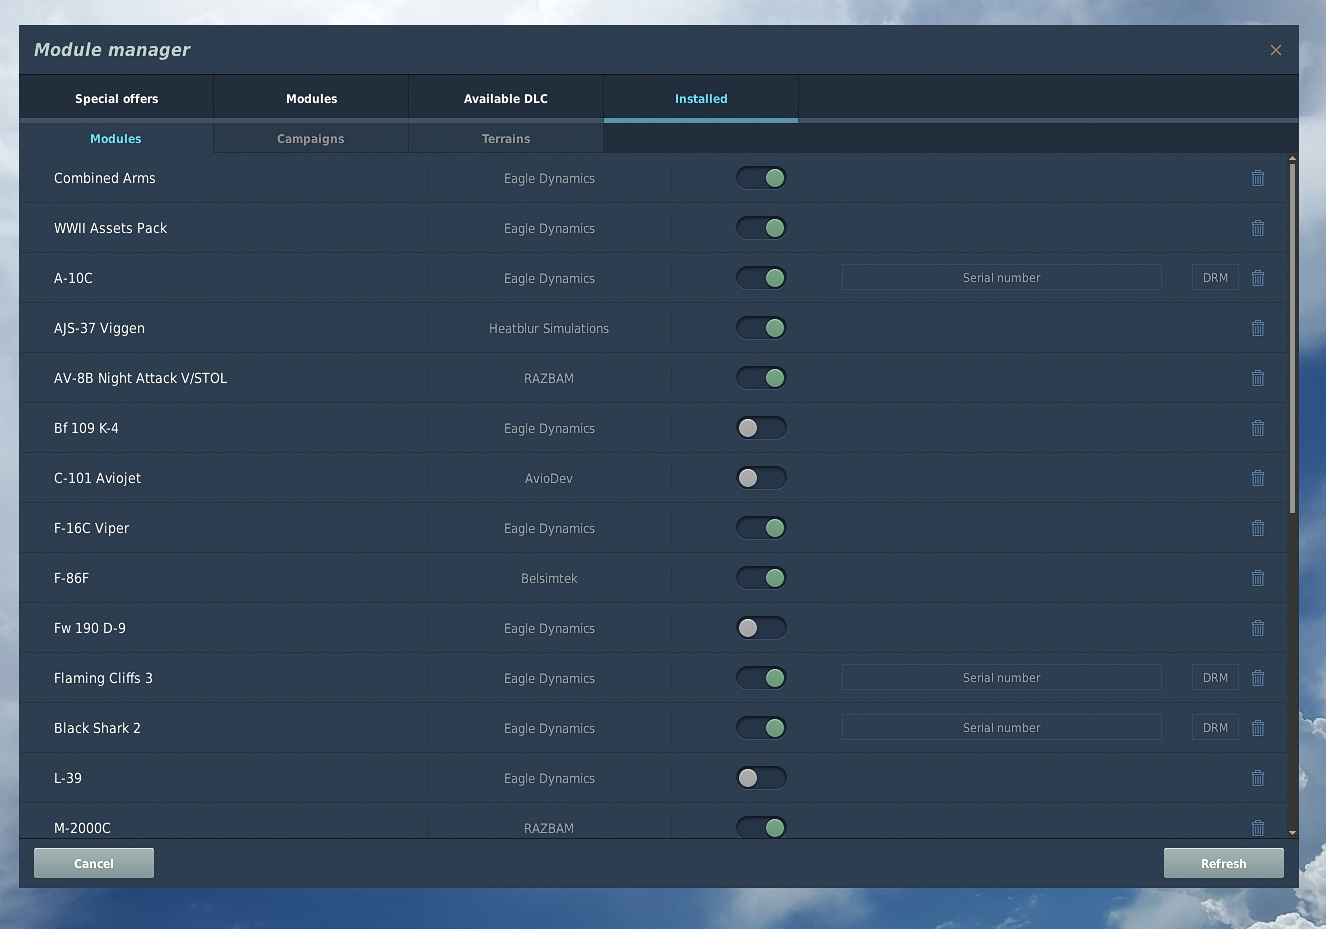The image size is (1326, 929).
Task: Disable the AJS-37 Viggen toggle
Action: [x=761, y=328]
